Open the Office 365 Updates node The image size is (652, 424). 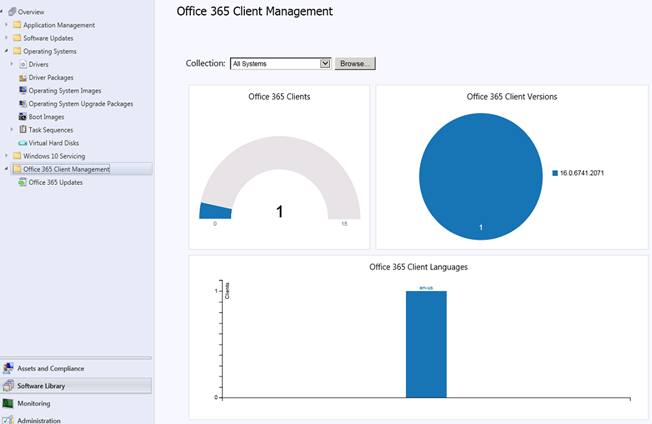point(56,182)
